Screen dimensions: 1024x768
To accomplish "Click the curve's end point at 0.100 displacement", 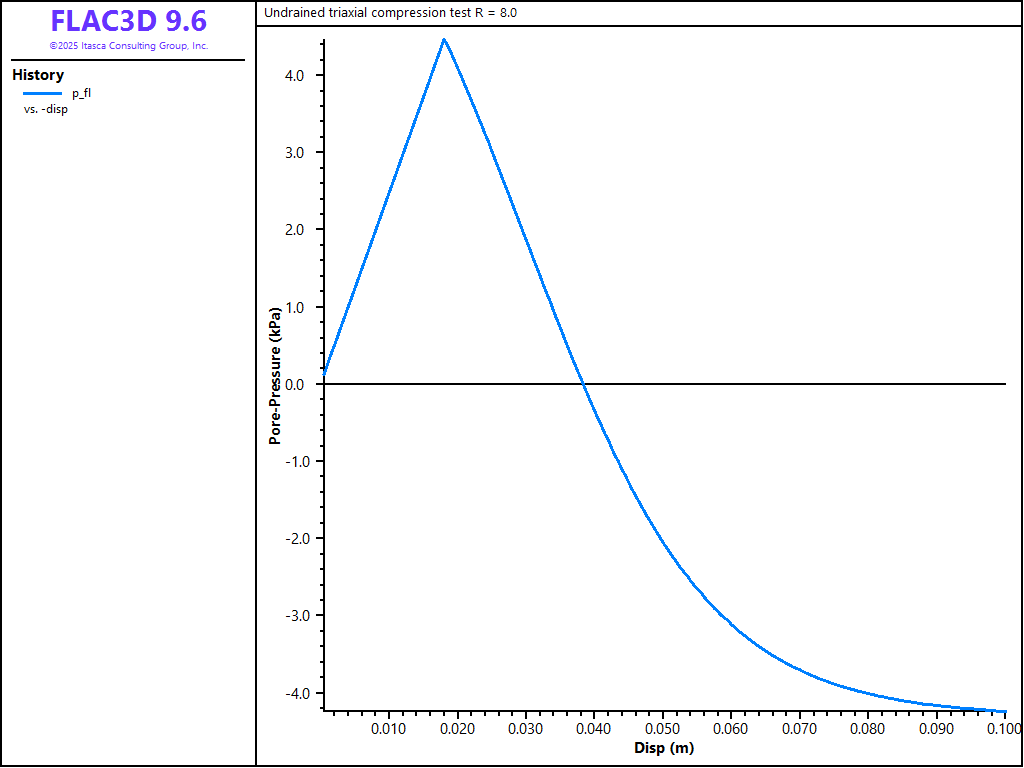I will (x=1005, y=711).
